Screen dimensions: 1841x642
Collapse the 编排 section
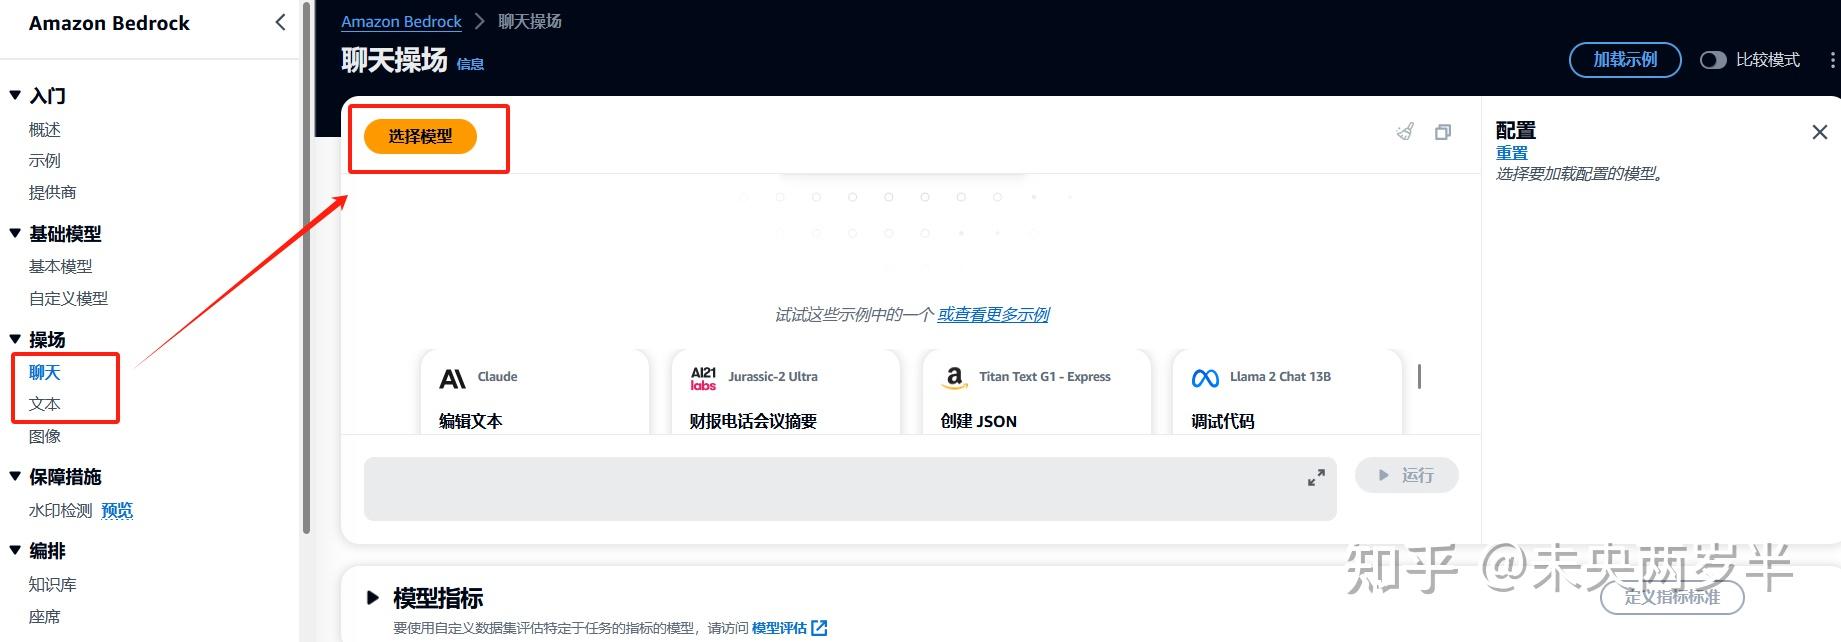[15, 550]
